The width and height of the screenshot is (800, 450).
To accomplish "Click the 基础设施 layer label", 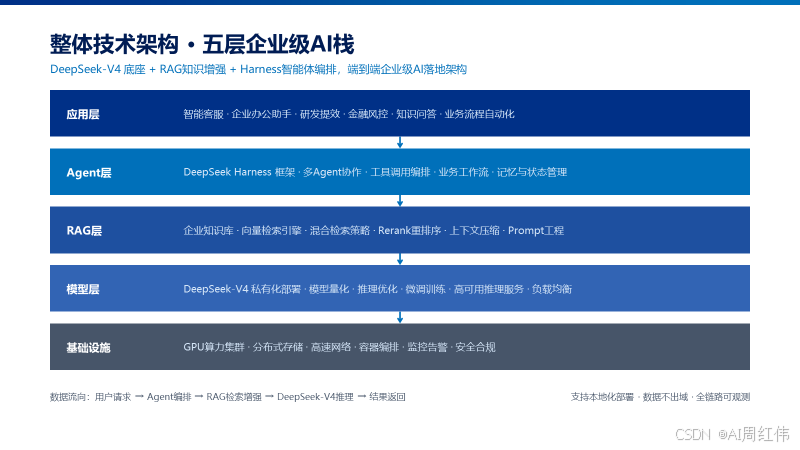I will point(88,348).
